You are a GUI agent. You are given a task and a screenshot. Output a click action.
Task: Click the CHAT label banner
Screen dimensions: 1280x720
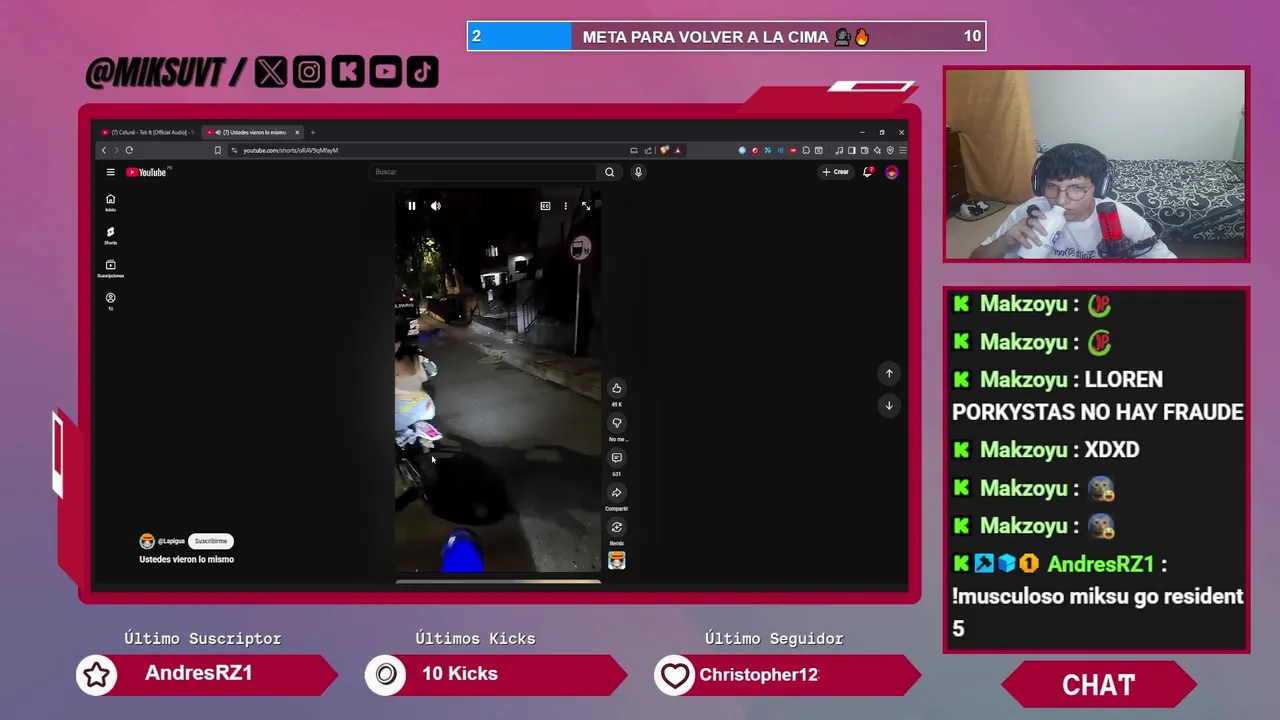1098,685
